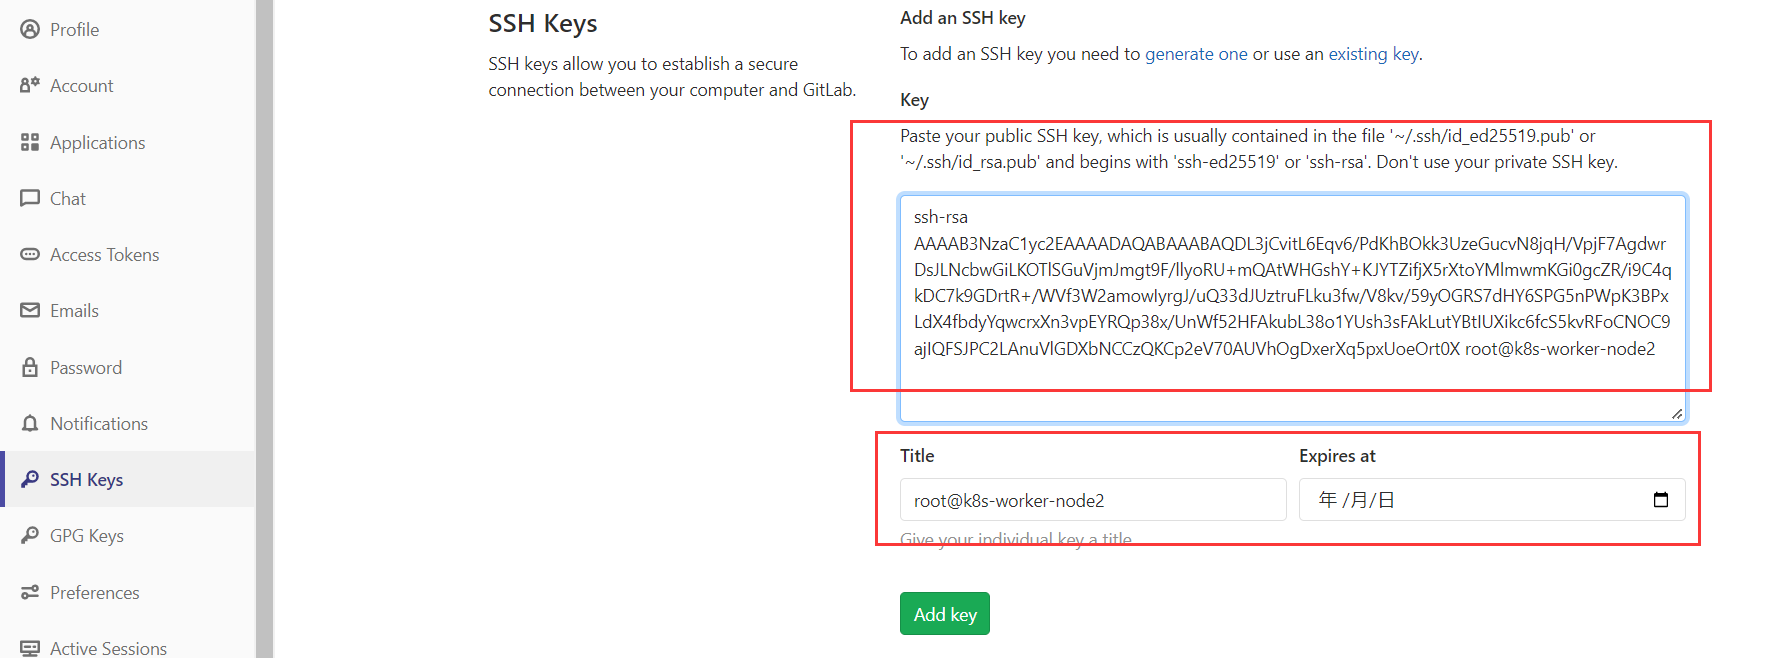Click the Account icon in sidebar
1790x658 pixels.
(30, 85)
